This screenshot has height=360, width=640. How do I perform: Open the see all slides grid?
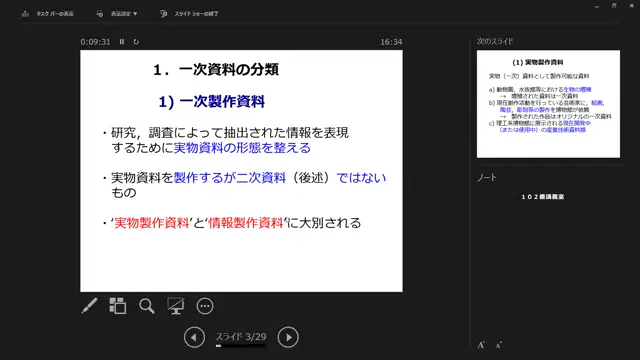[118, 306]
